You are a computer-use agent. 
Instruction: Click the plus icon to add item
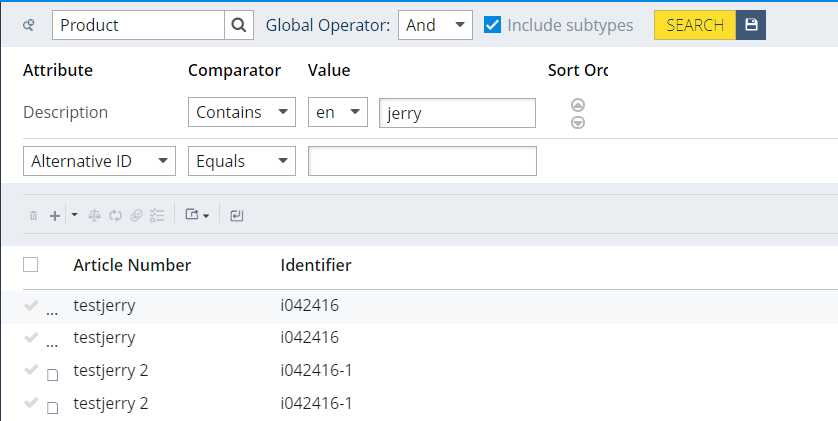[55, 215]
